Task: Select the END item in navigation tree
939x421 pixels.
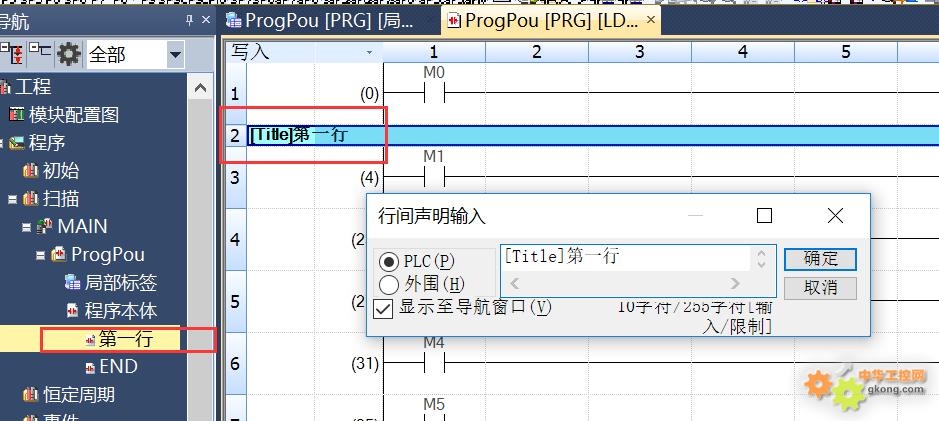Action: tap(118, 367)
